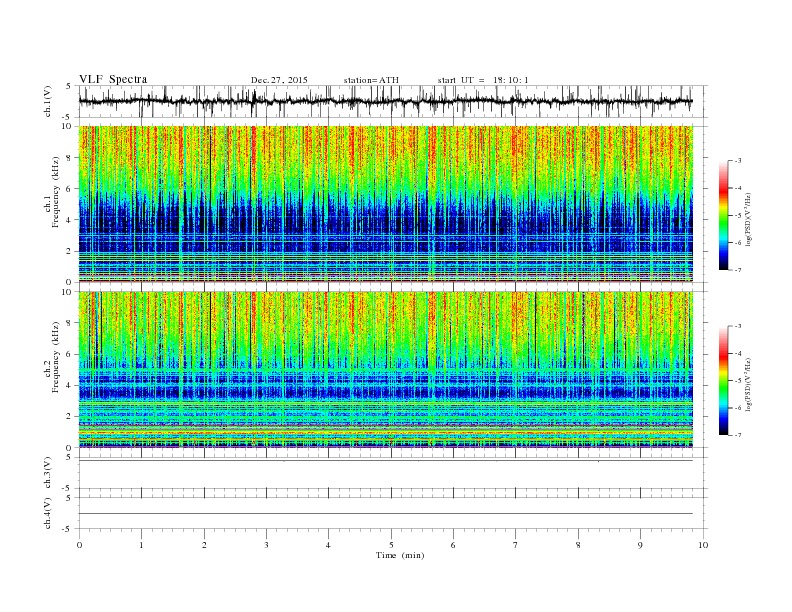Click the ch.2 'Frequency (kHz)' axis label
The image size is (792, 612).
point(55,357)
